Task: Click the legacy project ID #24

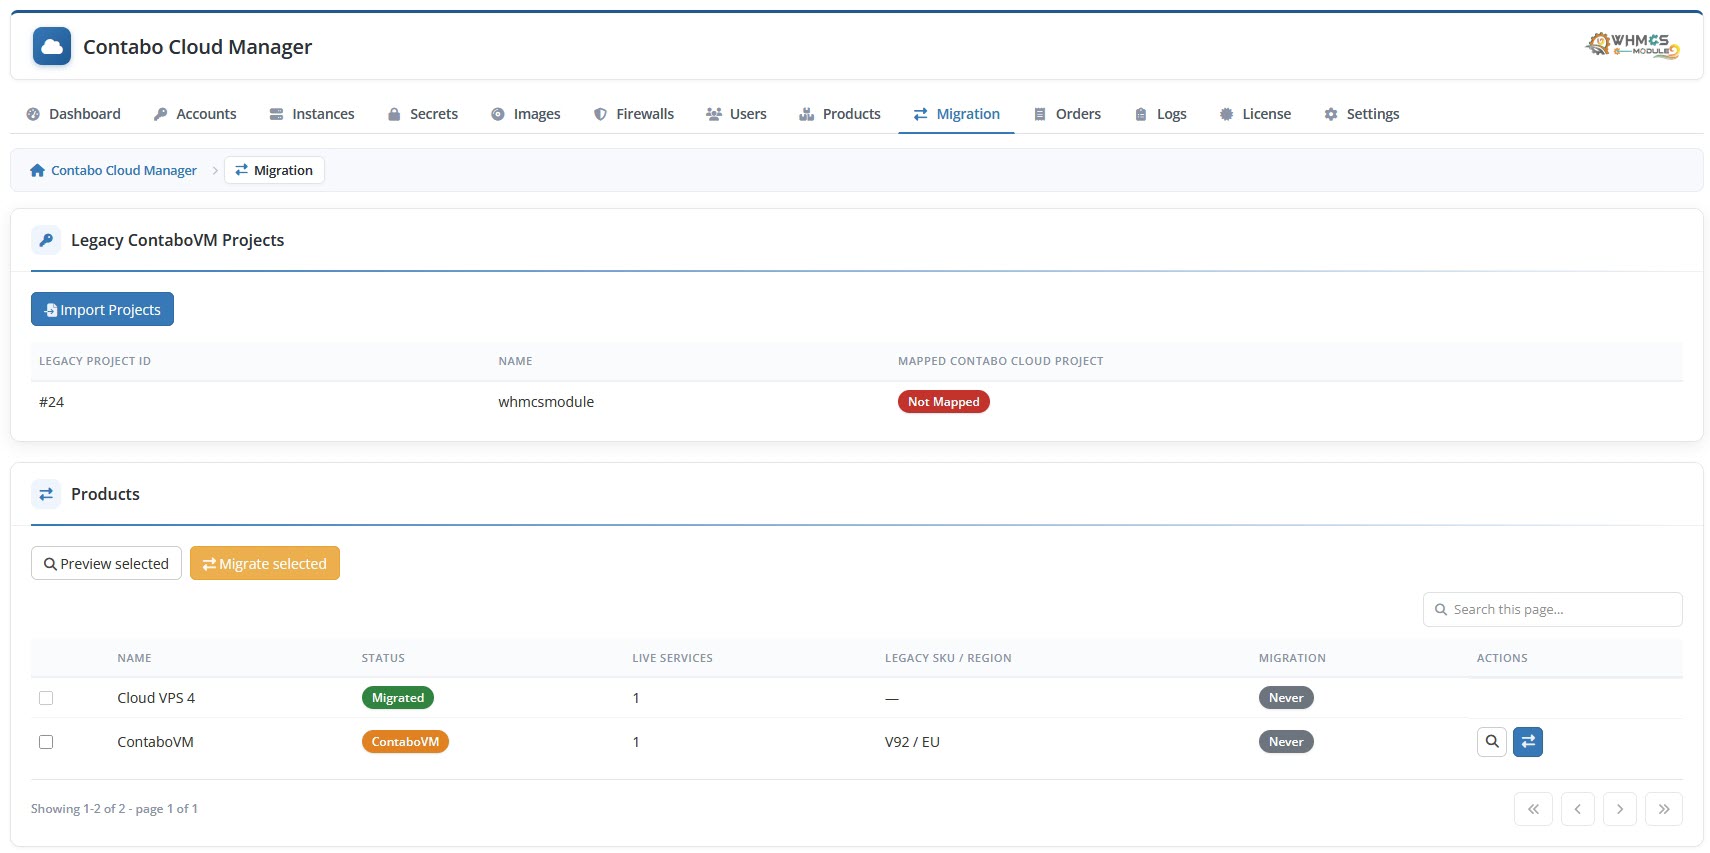Action: 51,402
